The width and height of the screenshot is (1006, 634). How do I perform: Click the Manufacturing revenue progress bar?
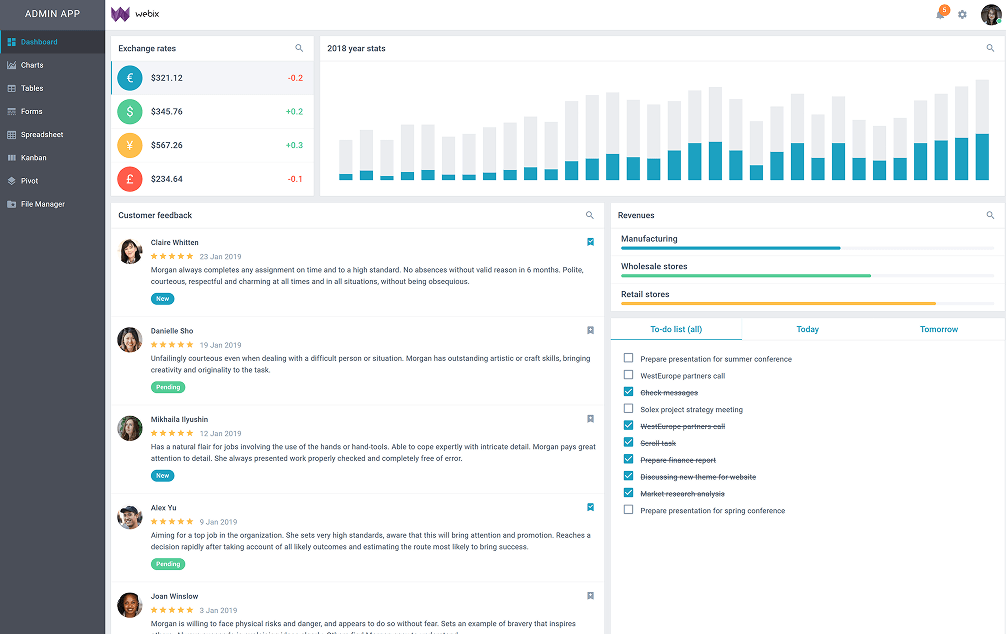coord(807,248)
